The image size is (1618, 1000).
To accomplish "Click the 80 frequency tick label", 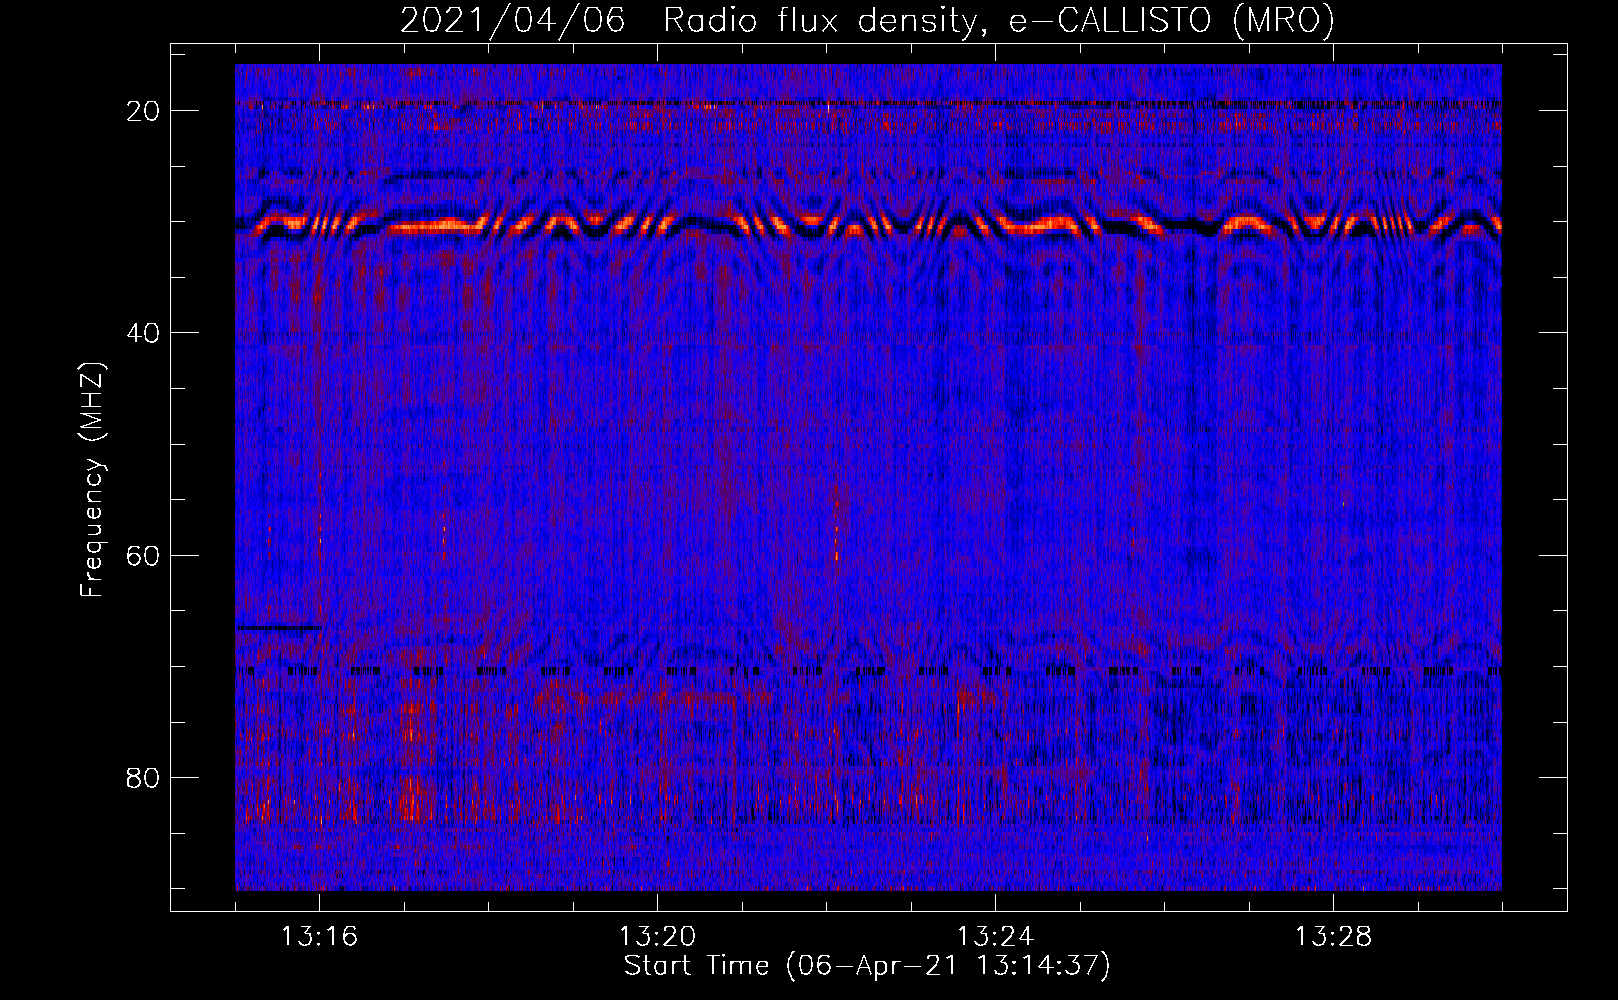I will [143, 778].
